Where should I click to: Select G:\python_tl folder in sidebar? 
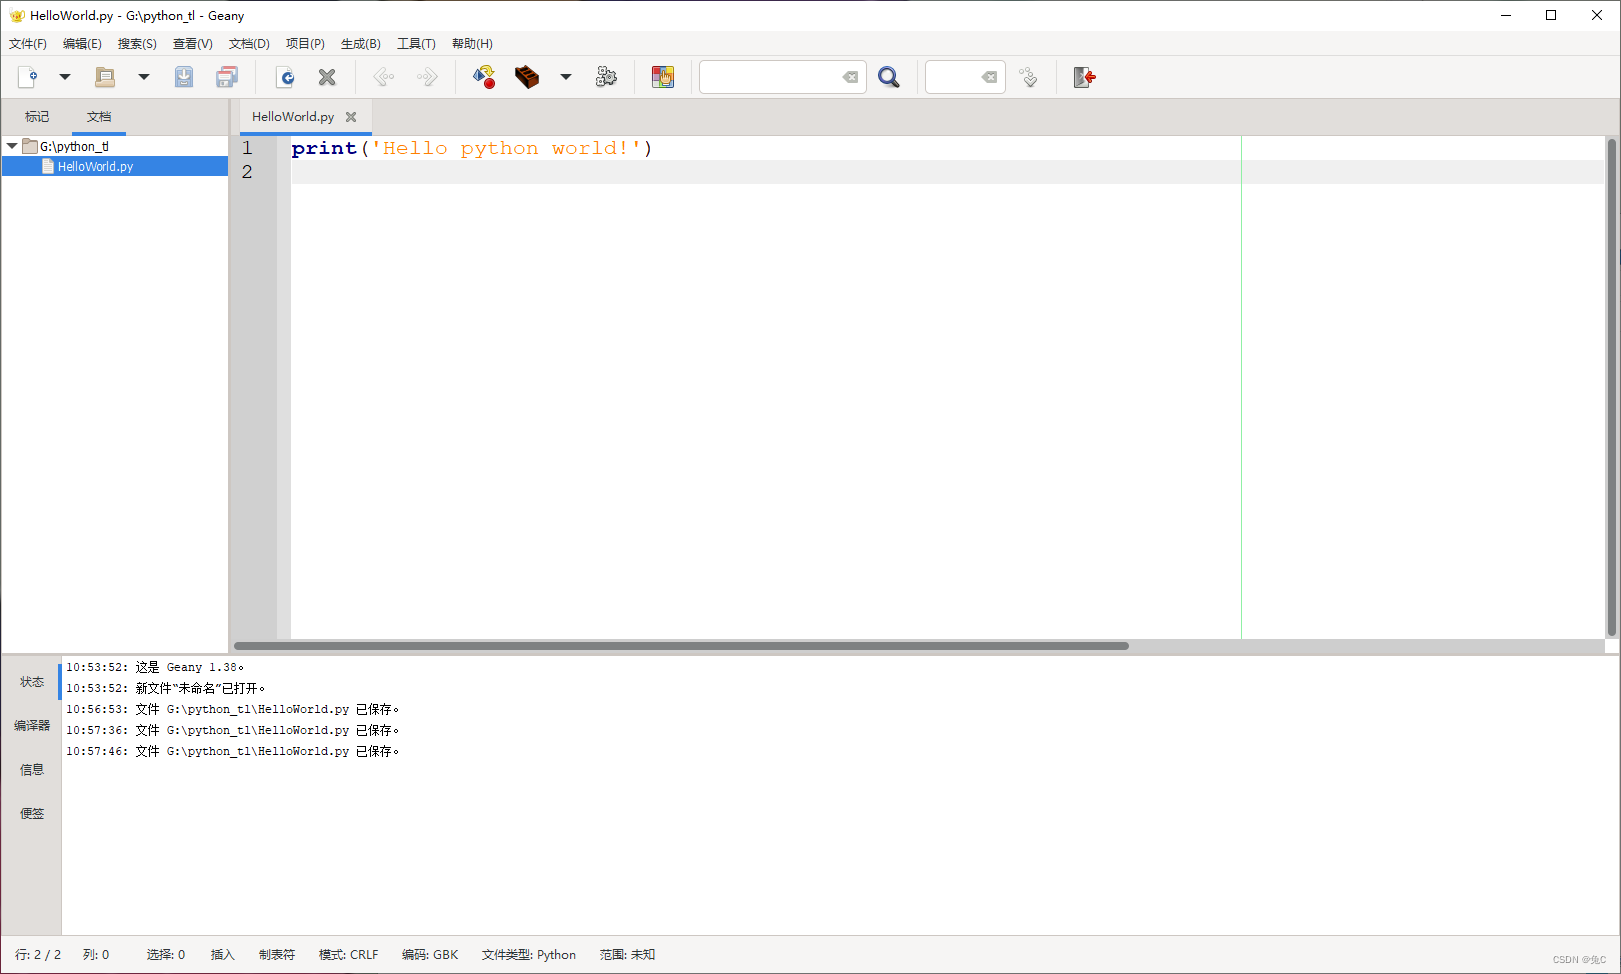pos(74,146)
